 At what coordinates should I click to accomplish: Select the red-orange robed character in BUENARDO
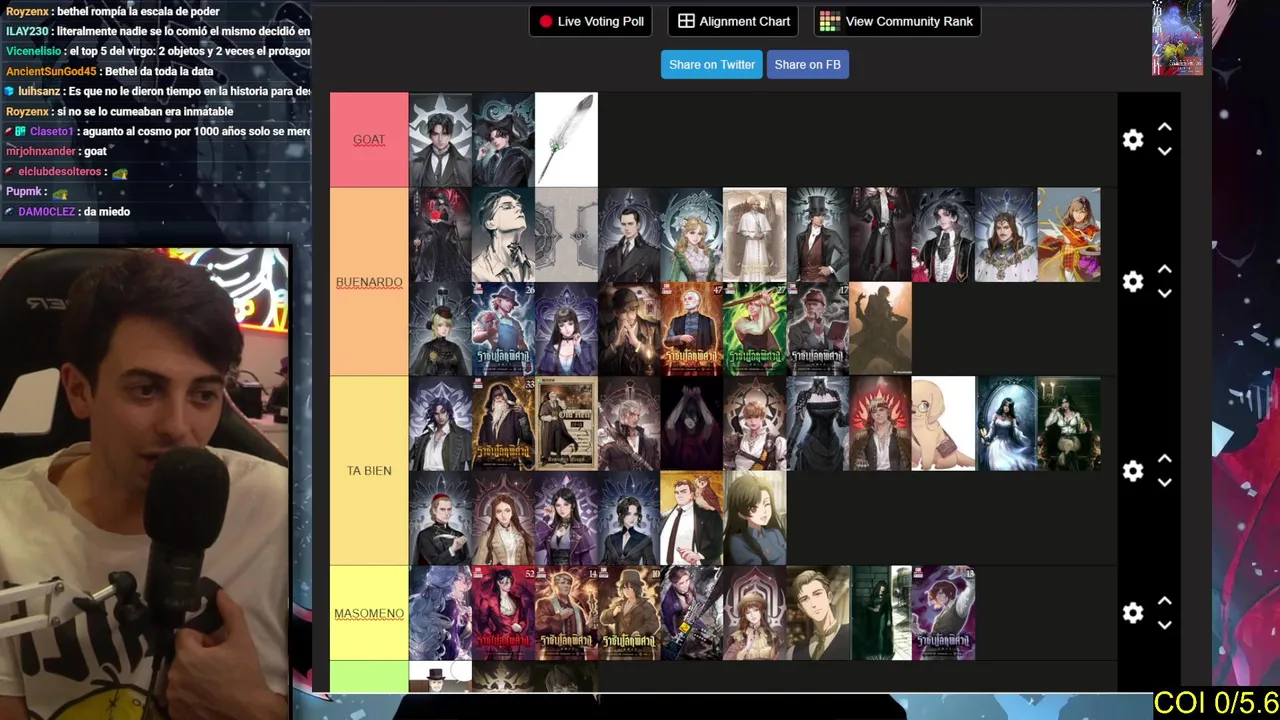coord(1069,235)
